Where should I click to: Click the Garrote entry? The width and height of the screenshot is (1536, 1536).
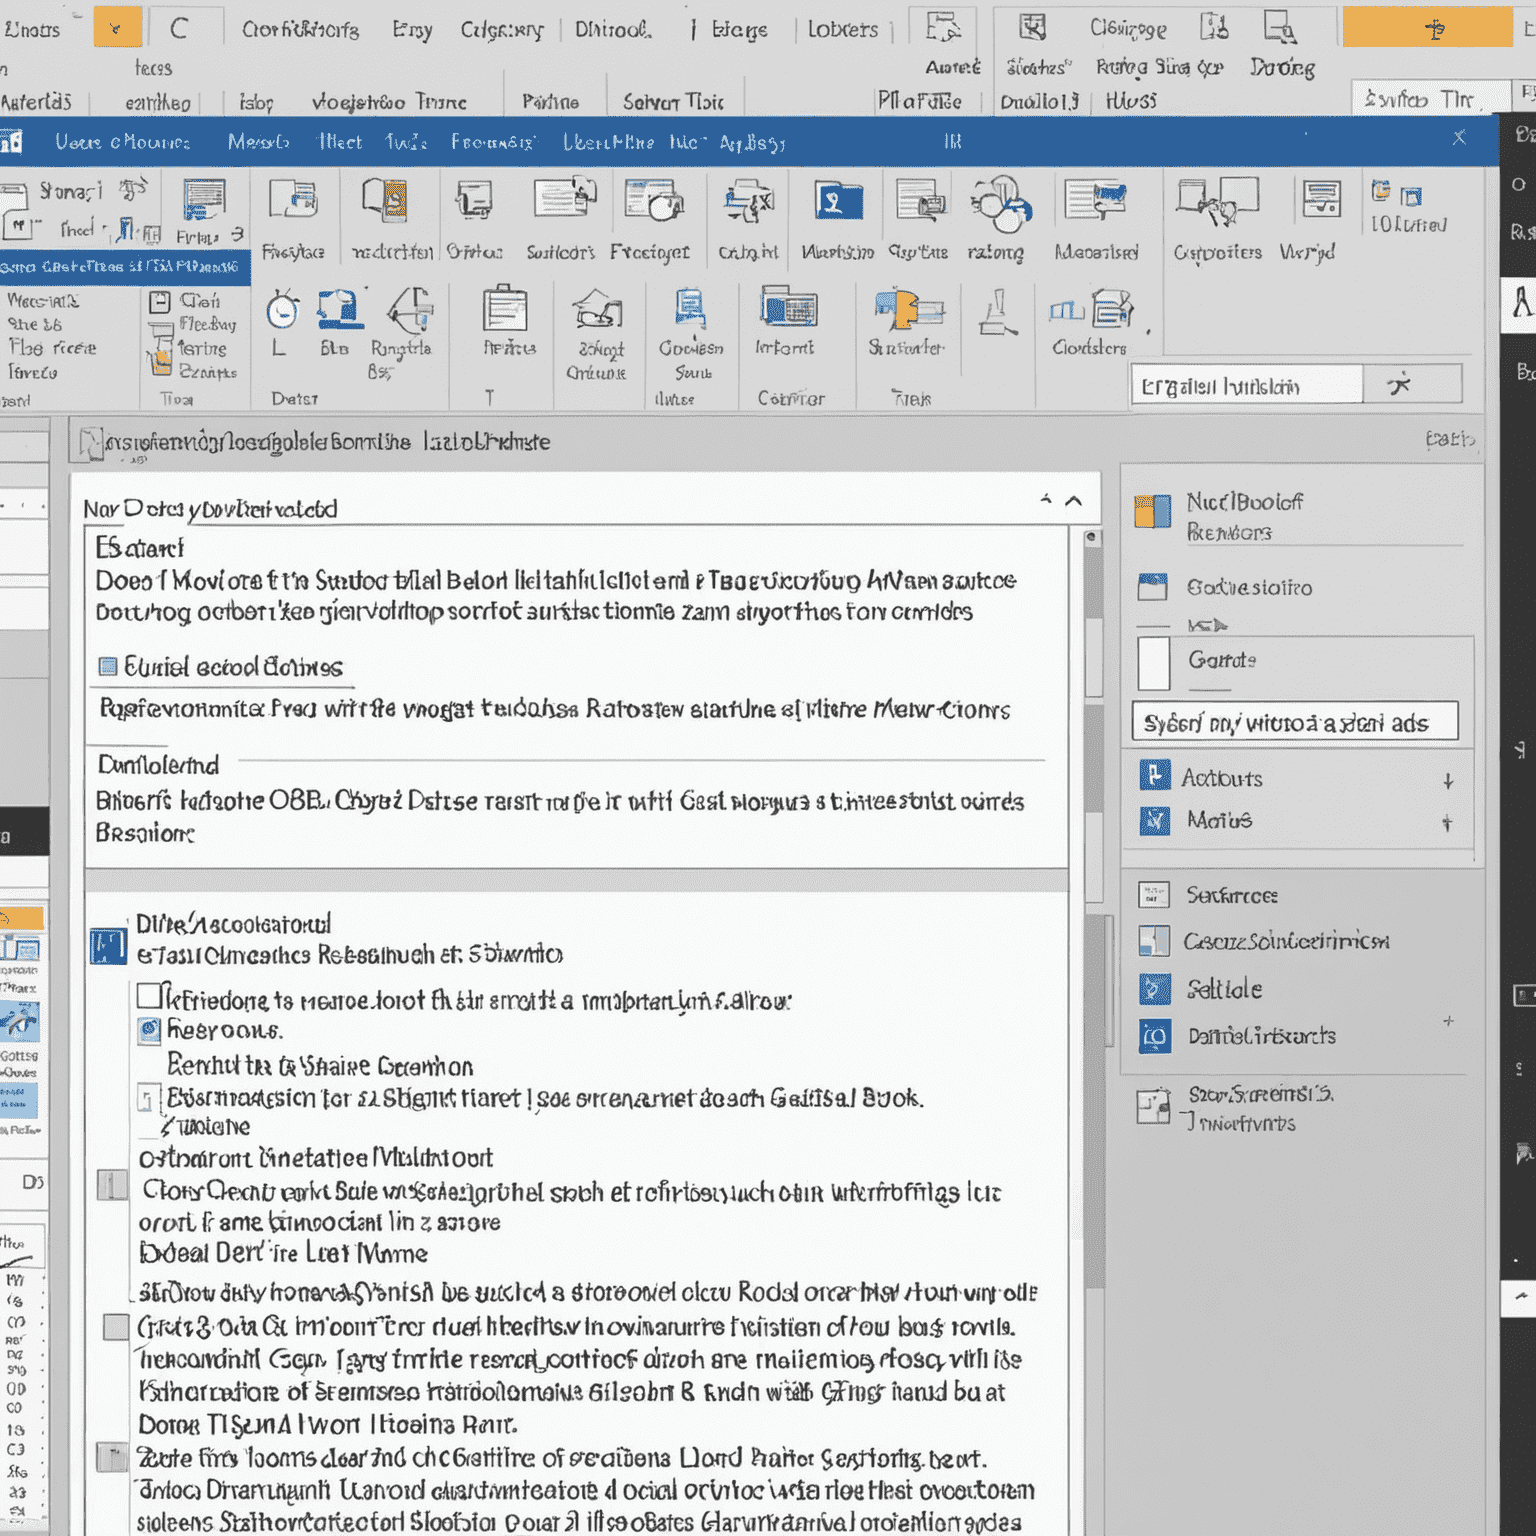(x=1222, y=660)
